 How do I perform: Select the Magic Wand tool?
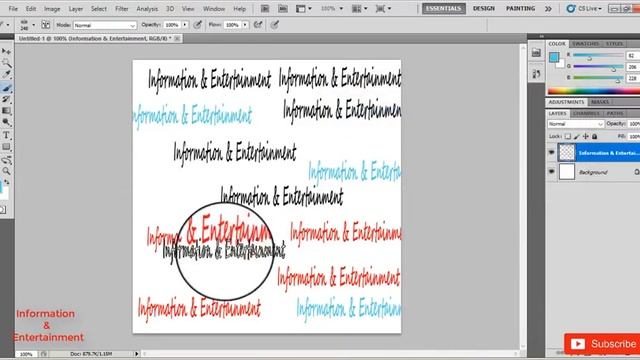(6, 62)
